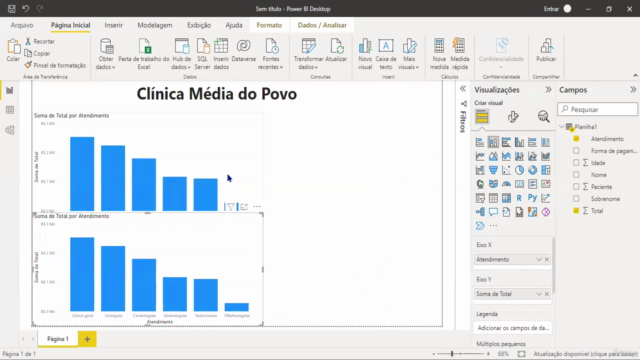Select the Power Automate visual
Image resolution: width=640 pixels, height=360 pixels.
tap(480, 226)
